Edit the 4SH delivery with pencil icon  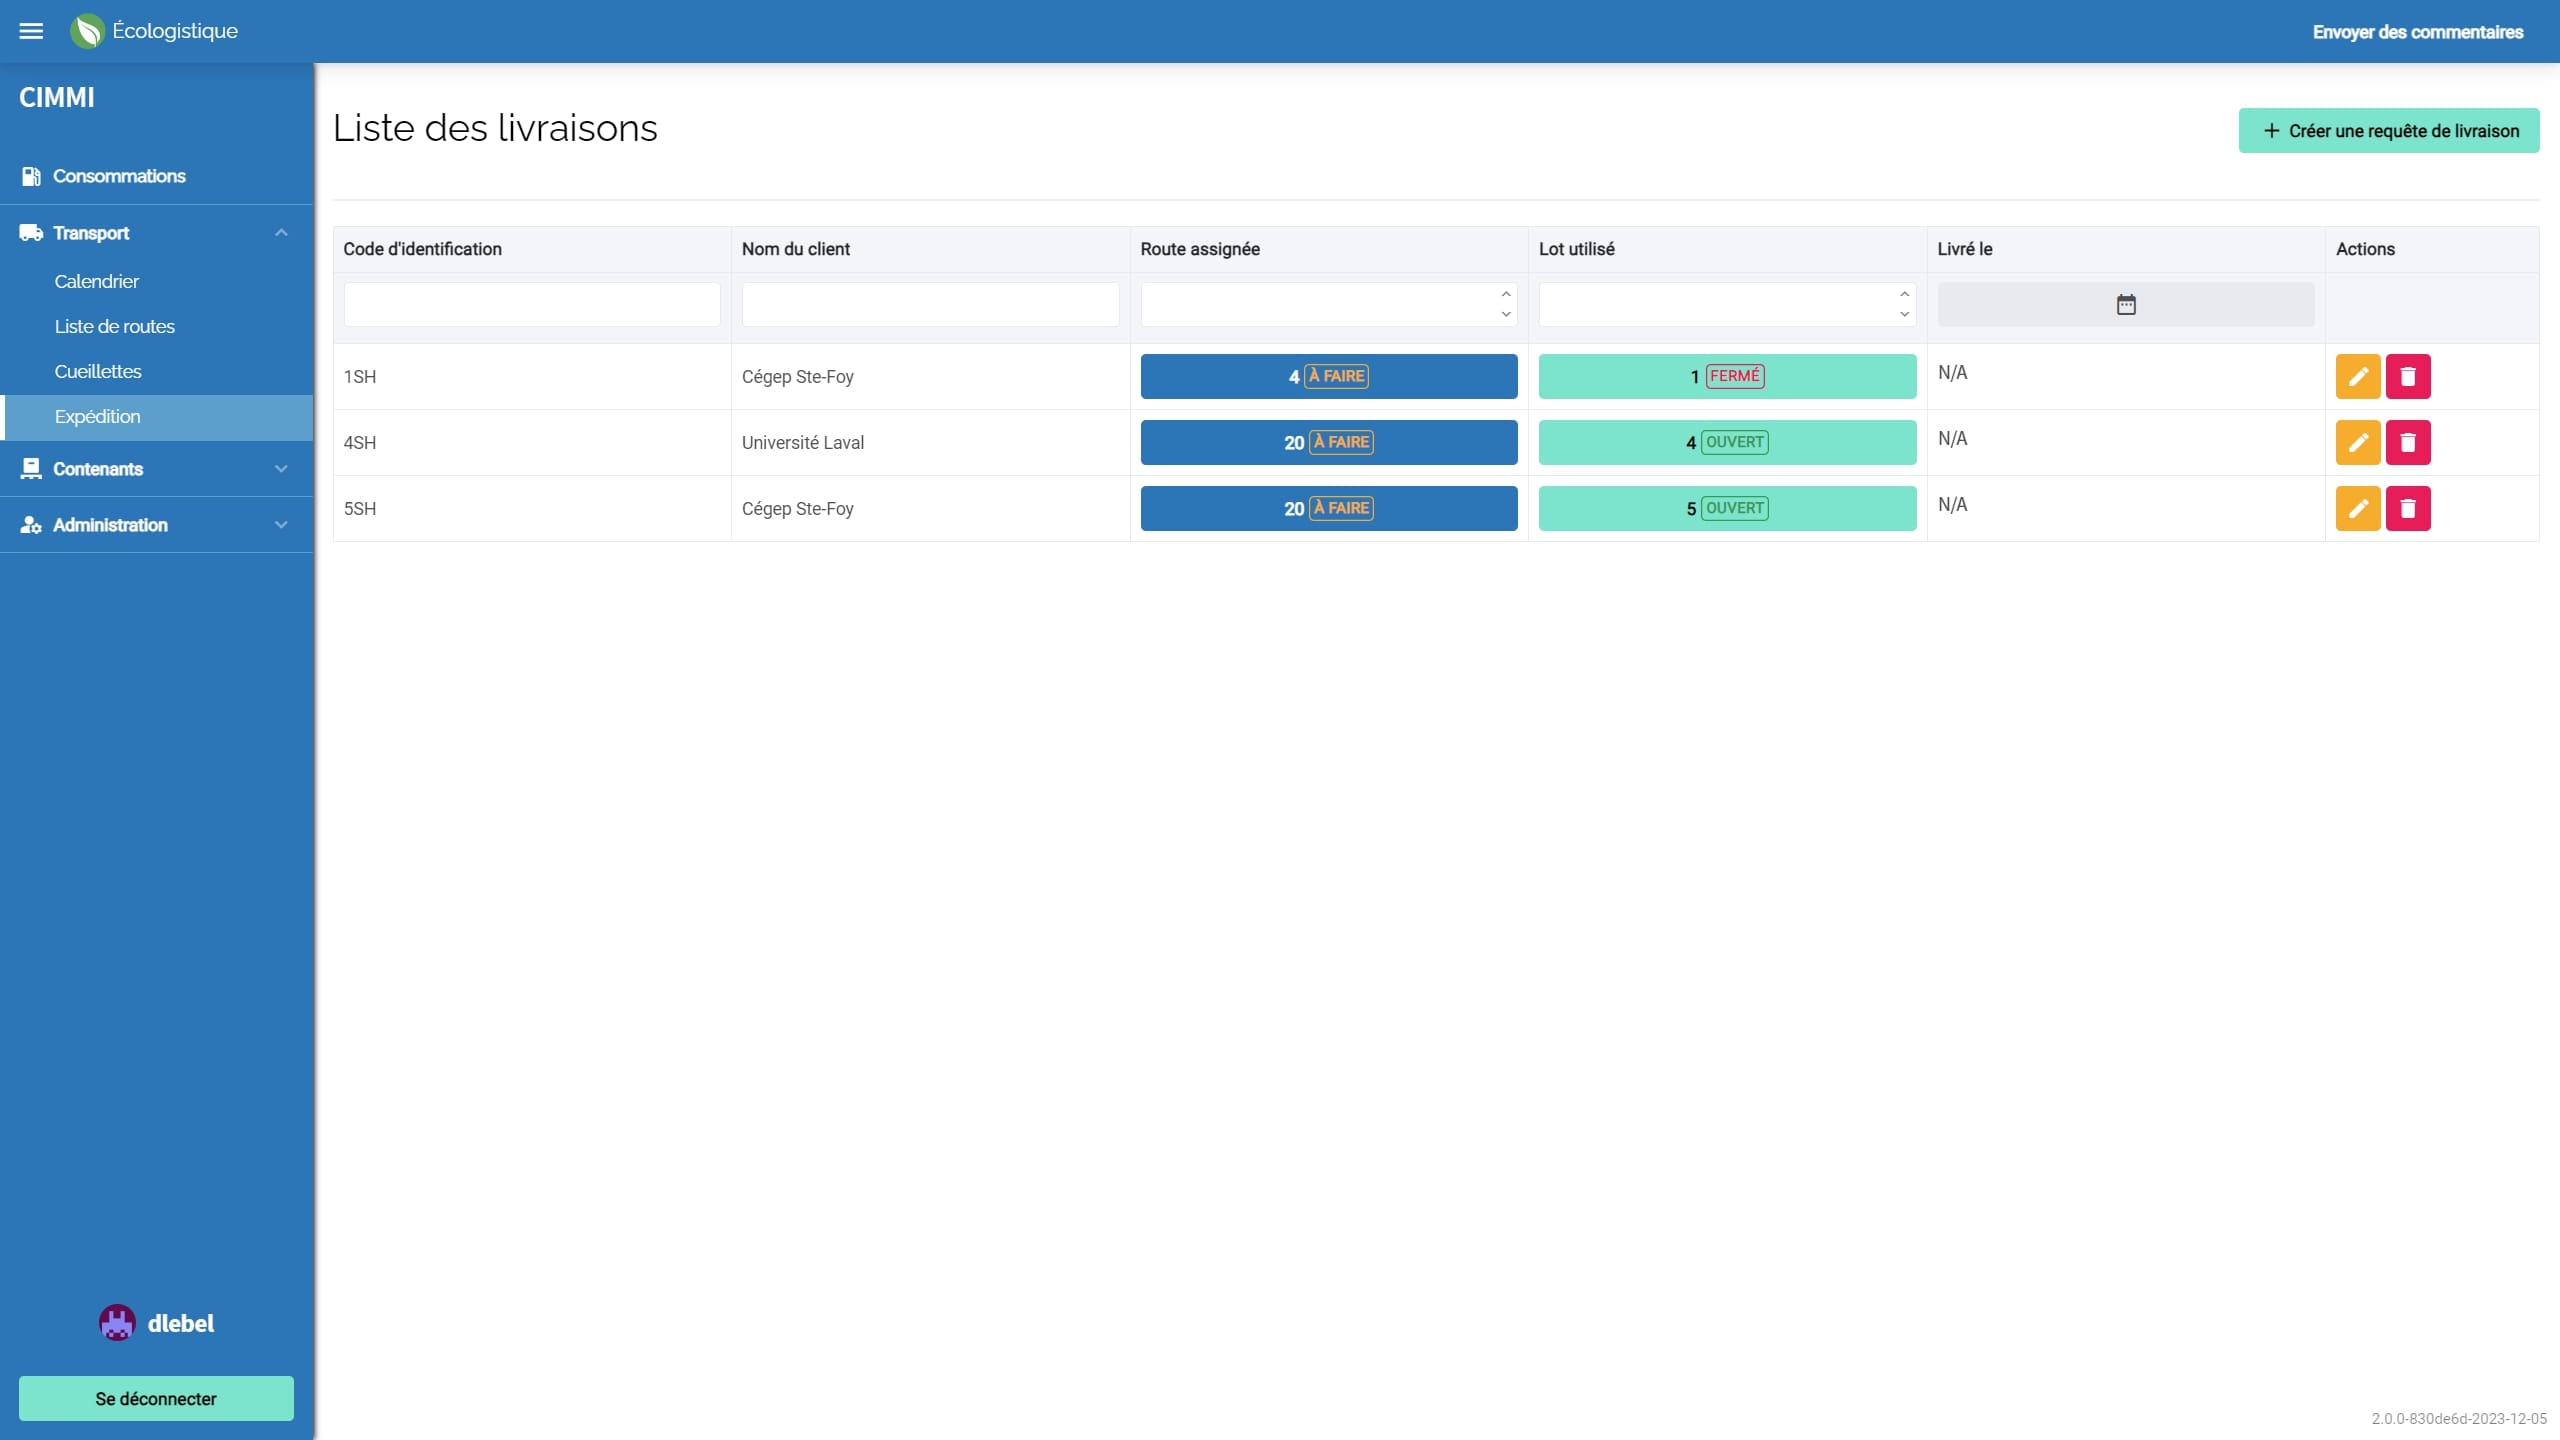(2357, 443)
